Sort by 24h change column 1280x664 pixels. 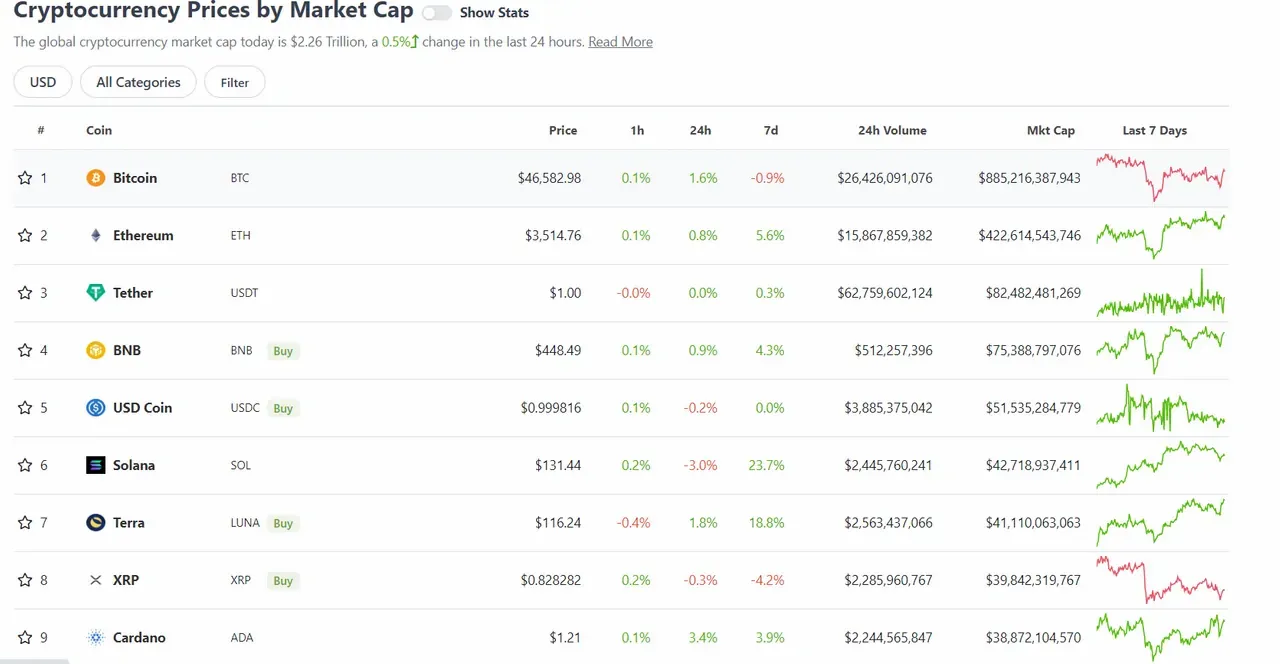700,130
